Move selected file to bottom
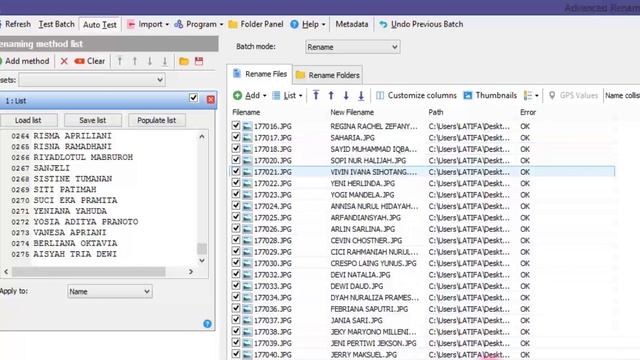Viewport: 640px width, 360px height. [361, 96]
